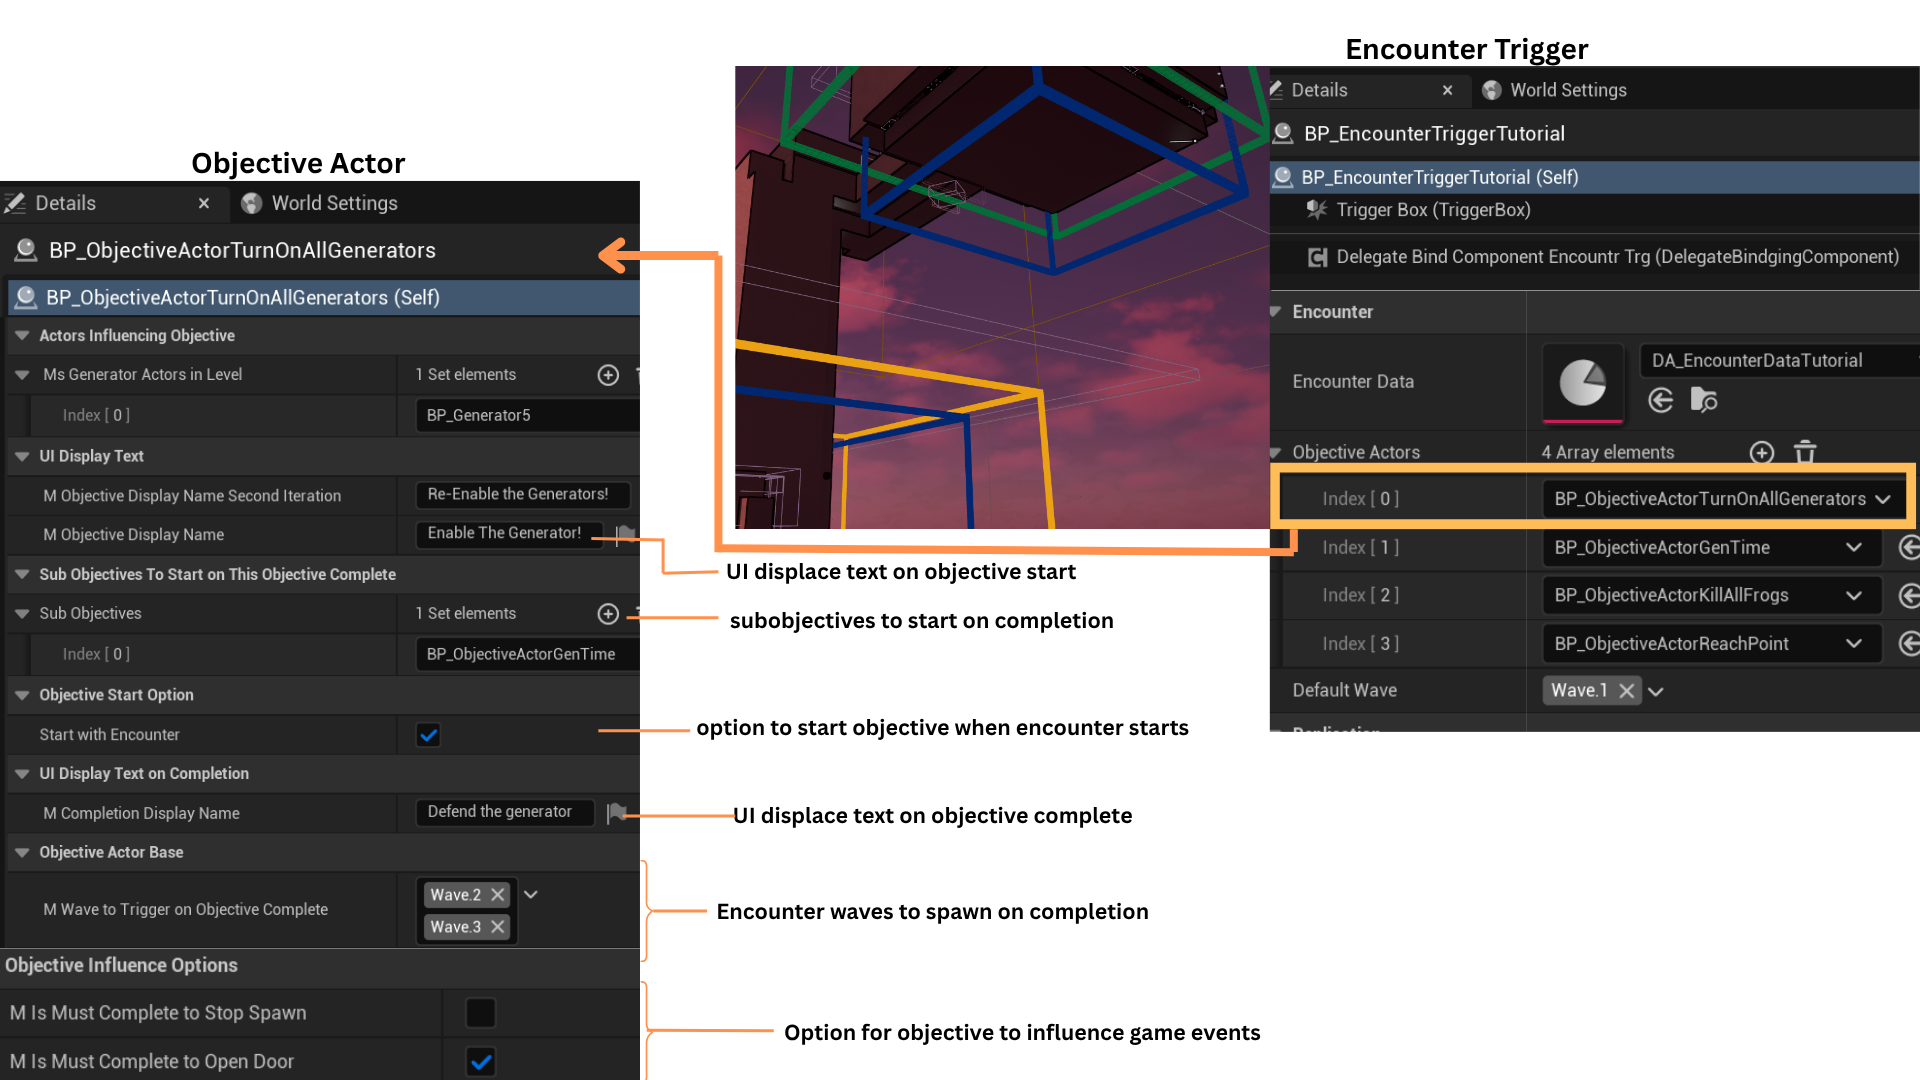
Task: Delete all Objective Actors array elements
Action: click(x=1804, y=453)
